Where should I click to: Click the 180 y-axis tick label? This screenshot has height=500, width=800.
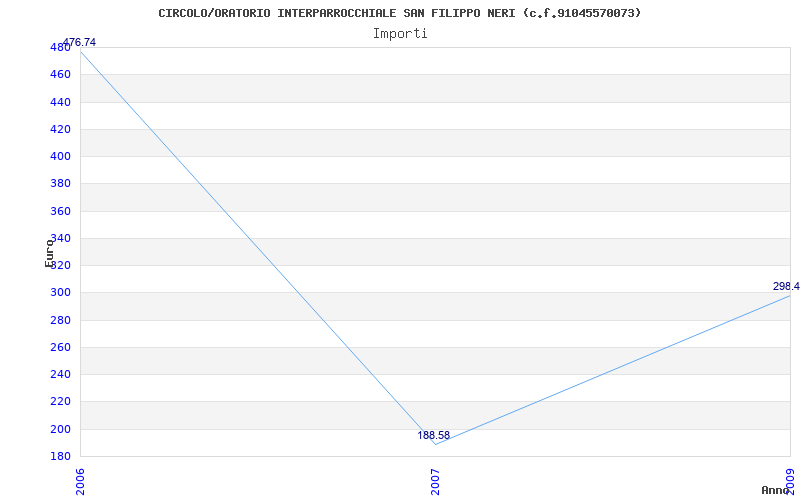[60, 456]
